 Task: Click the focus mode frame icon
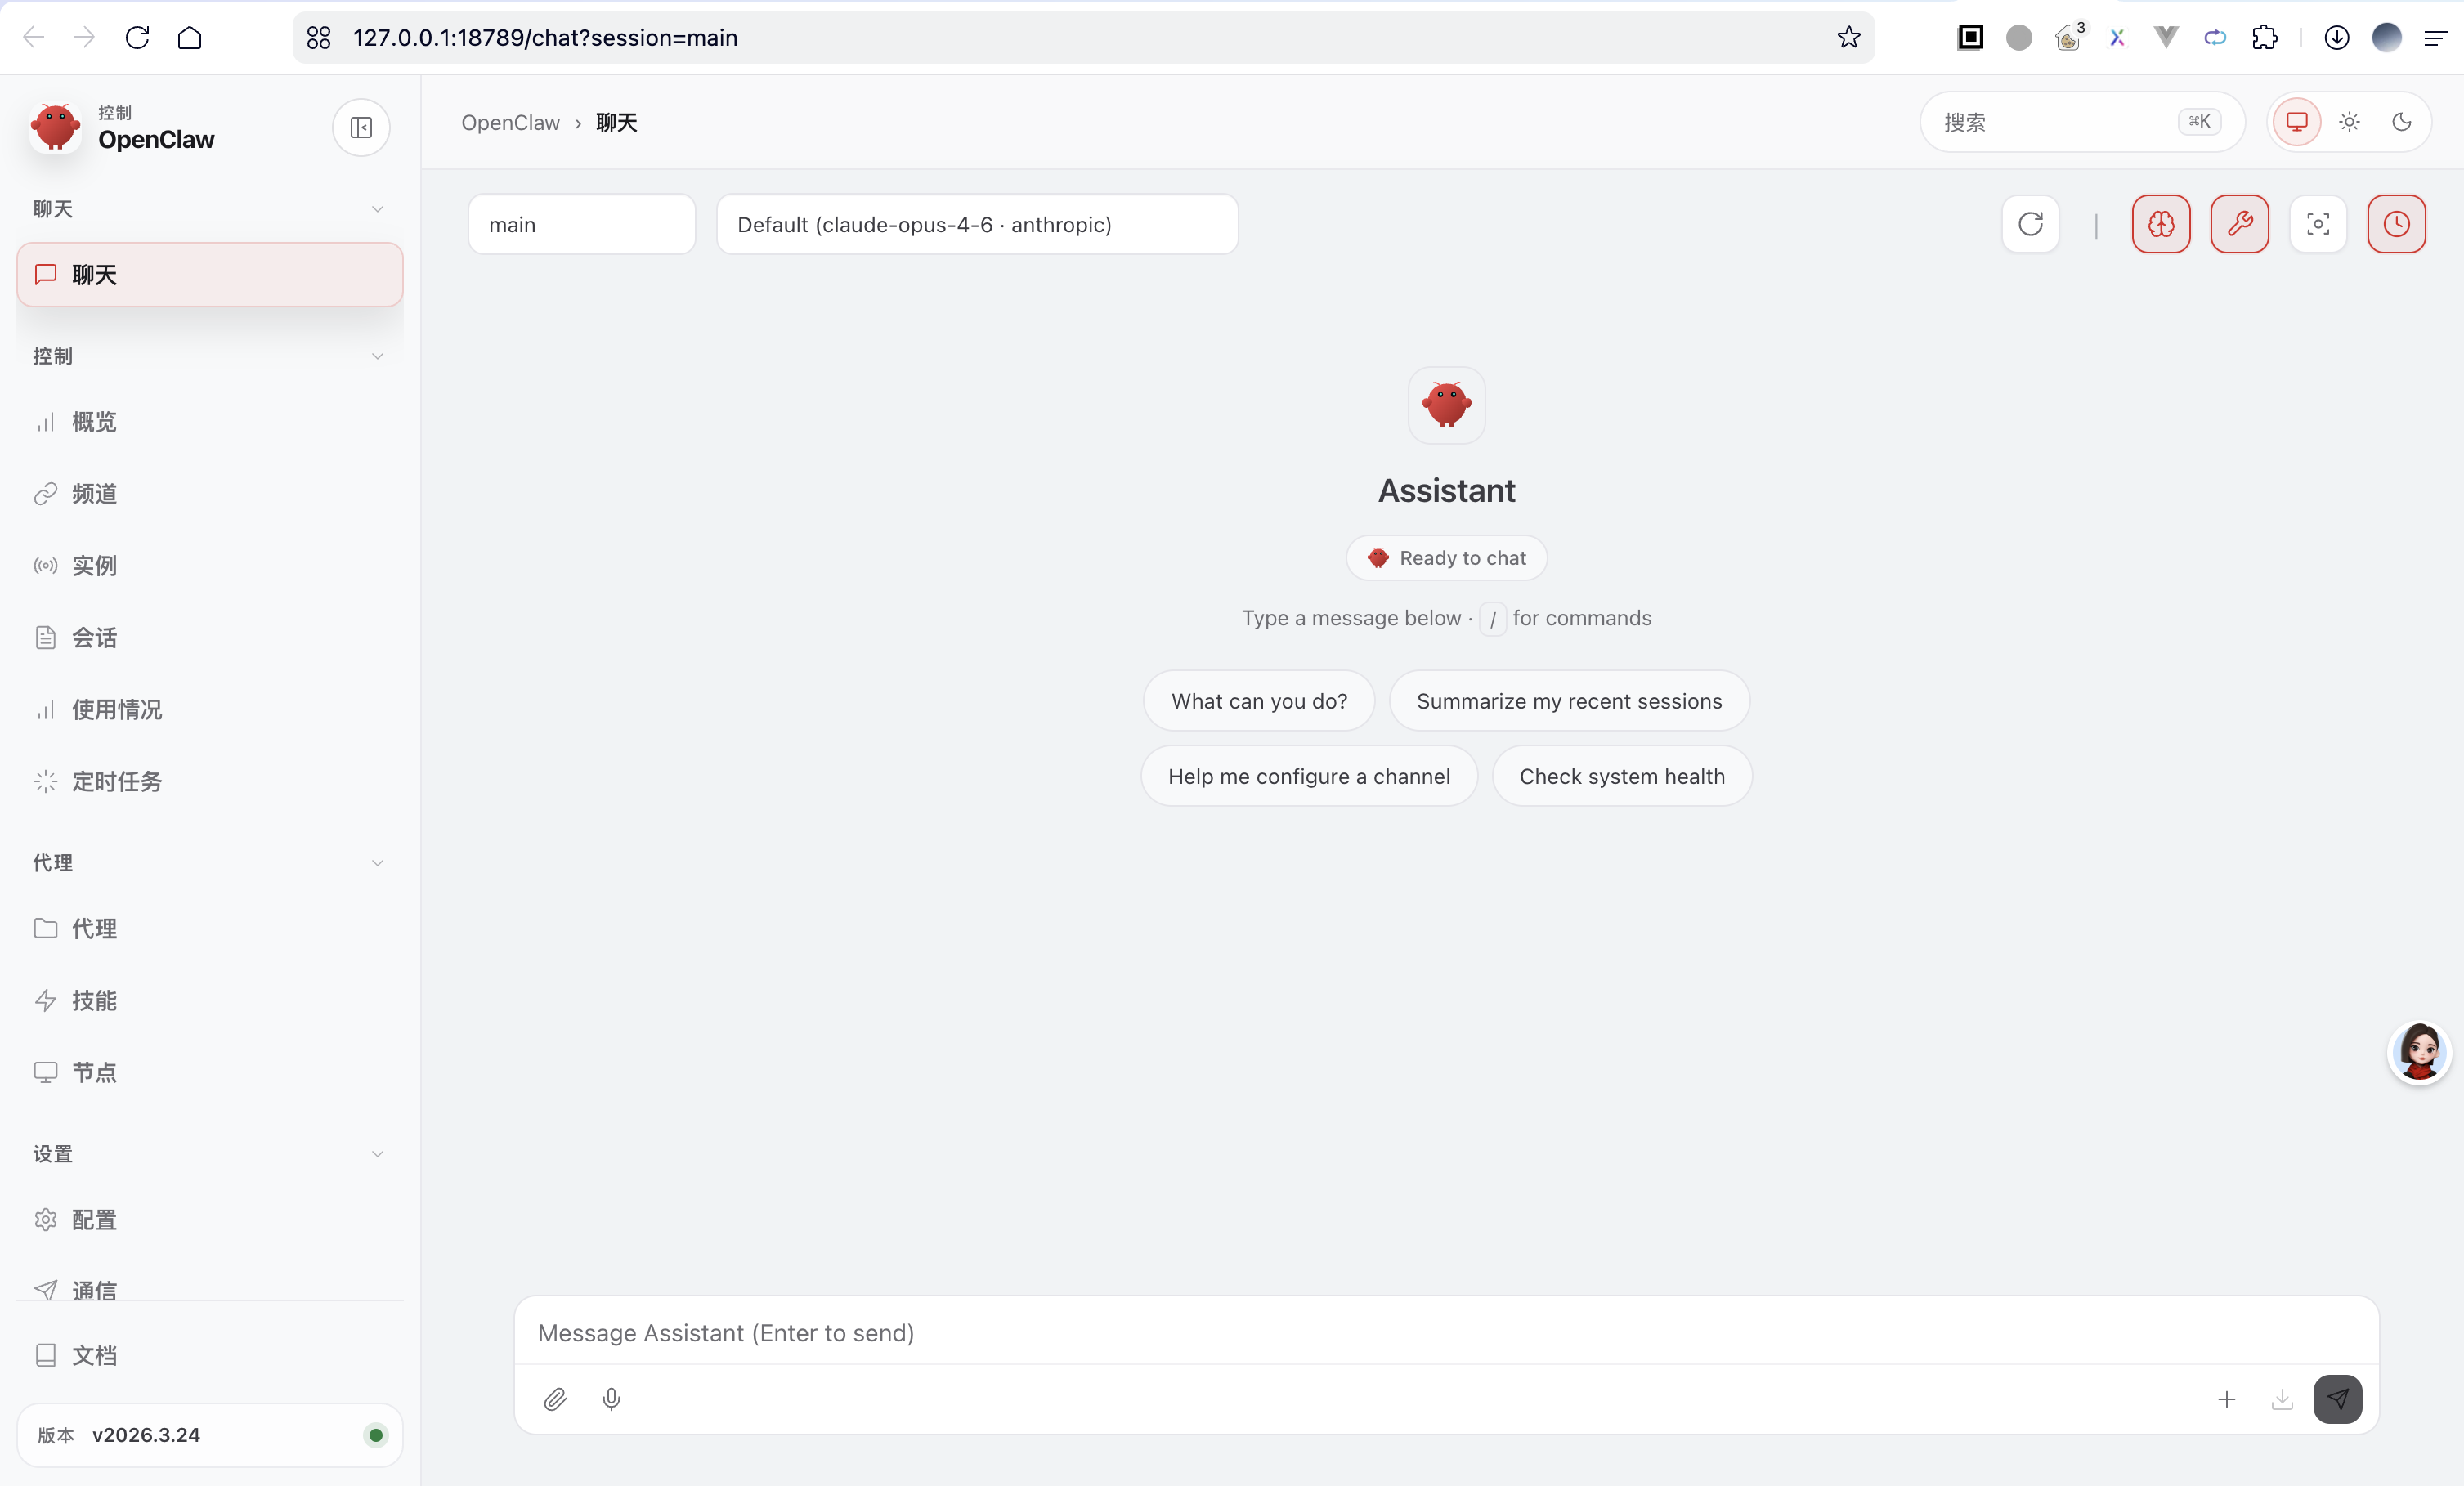point(2318,224)
